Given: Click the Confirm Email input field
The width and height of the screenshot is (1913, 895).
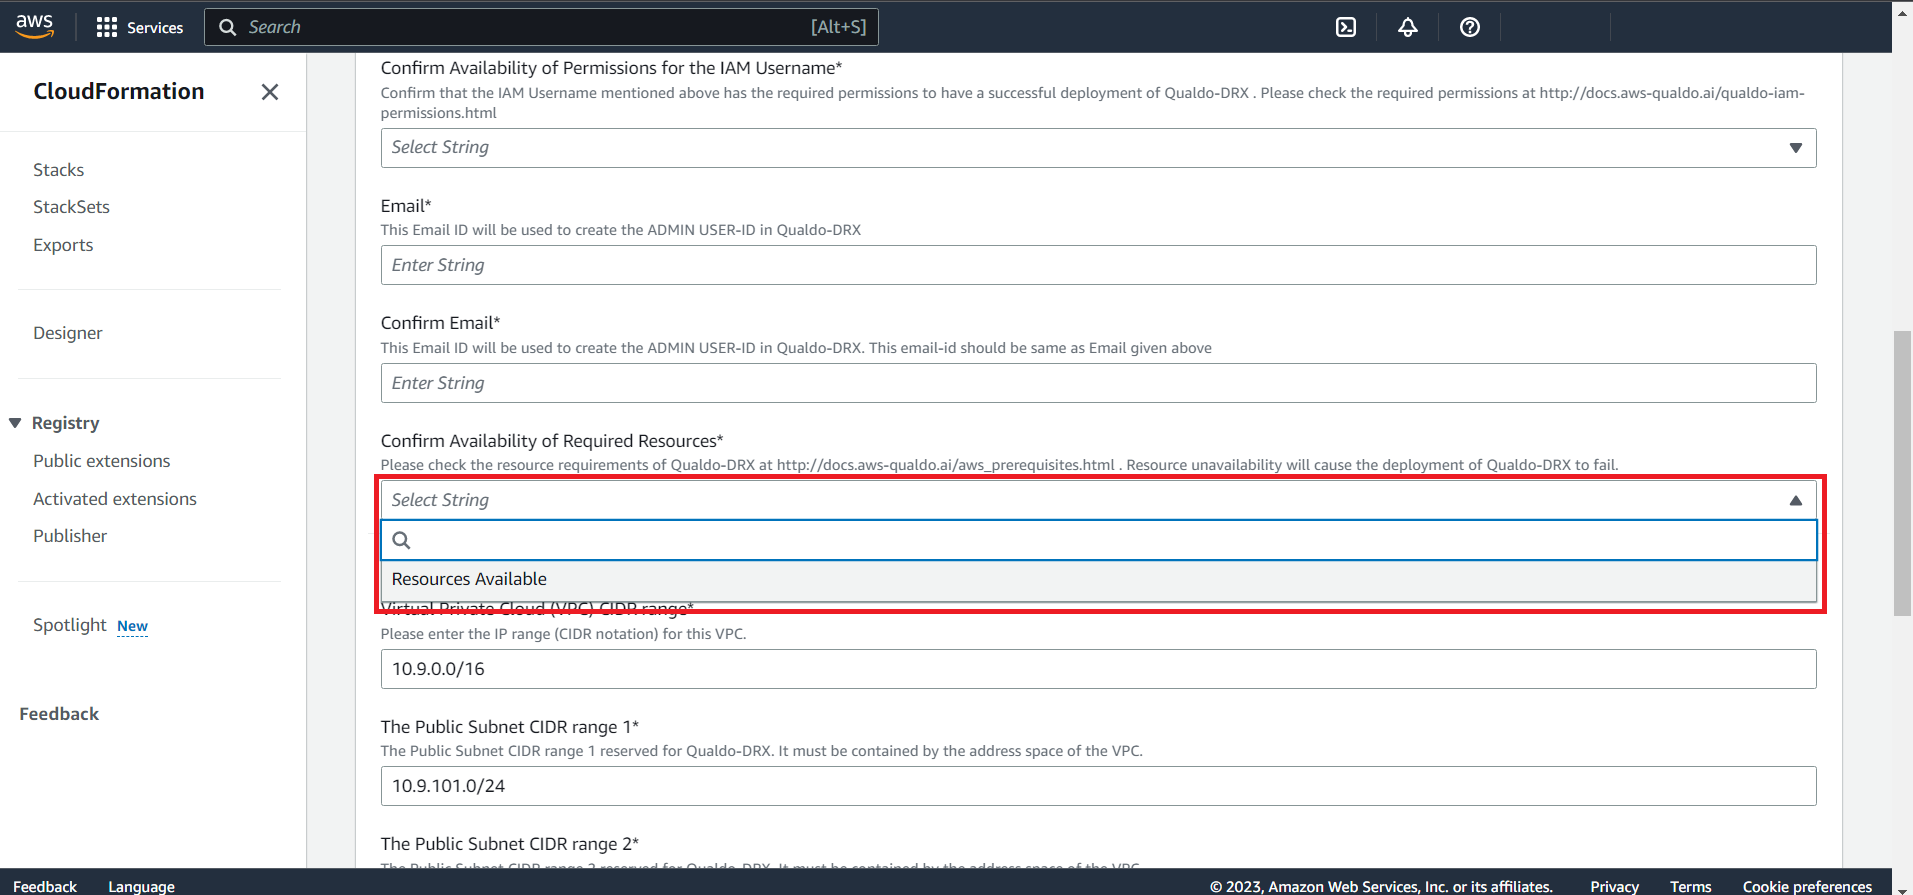Looking at the screenshot, I should 1098,383.
